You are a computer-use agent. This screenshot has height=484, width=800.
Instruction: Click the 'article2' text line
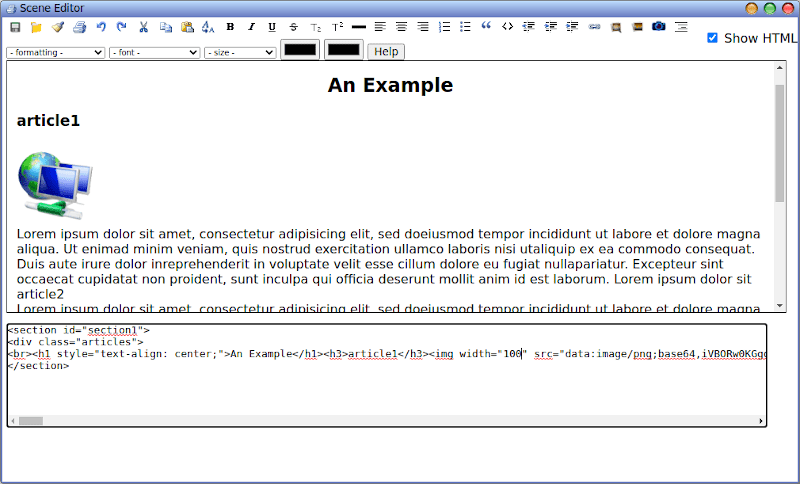tap(40, 294)
